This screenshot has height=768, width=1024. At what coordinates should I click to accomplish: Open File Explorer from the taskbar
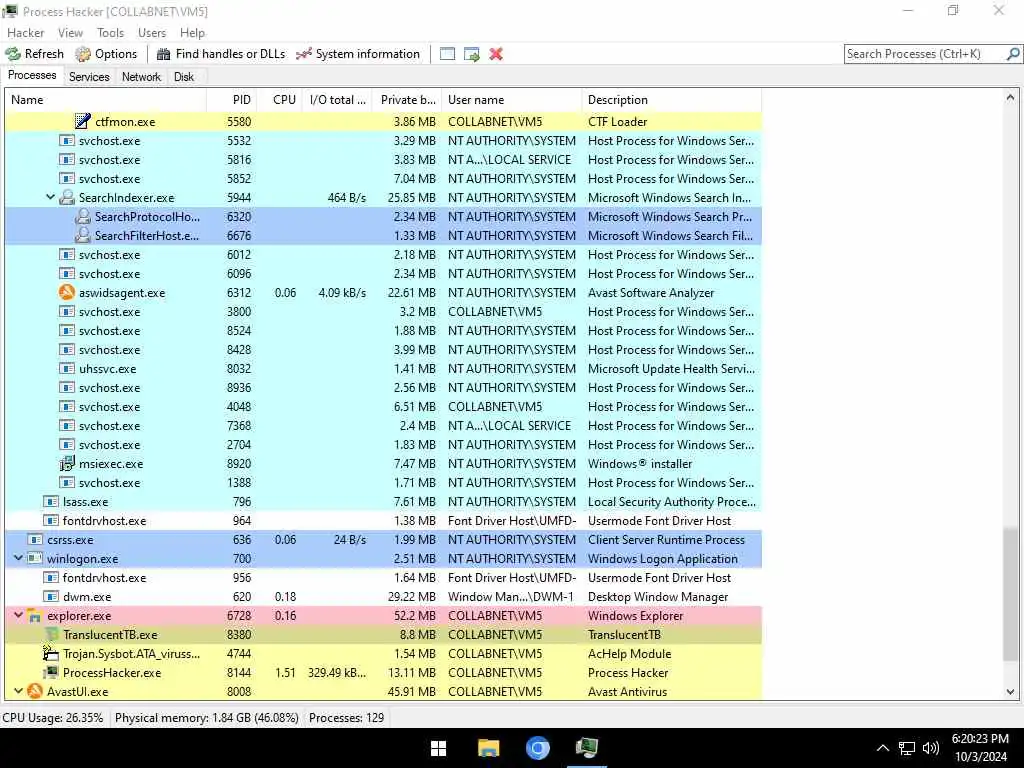click(x=488, y=748)
